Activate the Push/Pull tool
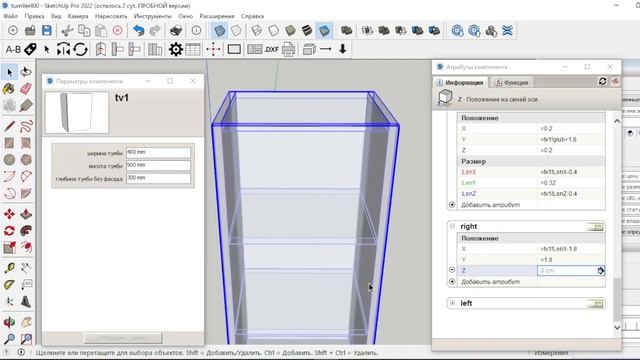The height and width of the screenshot is (360, 640). click(x=26, y=214)
